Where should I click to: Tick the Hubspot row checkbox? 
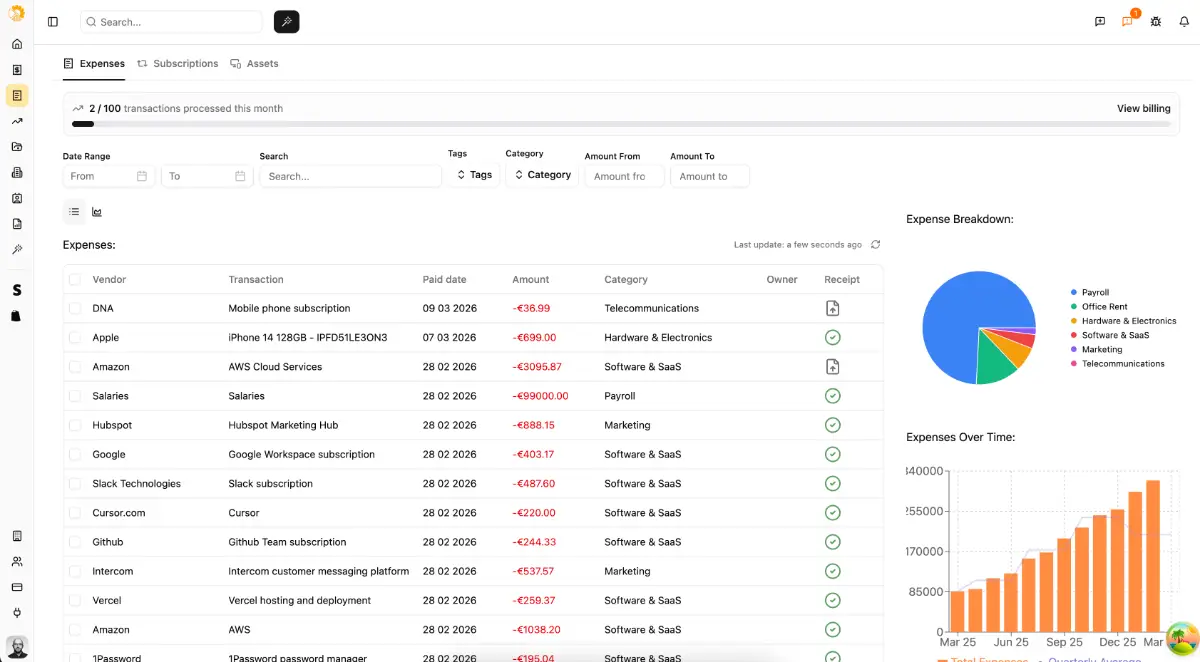coord(75,425)
